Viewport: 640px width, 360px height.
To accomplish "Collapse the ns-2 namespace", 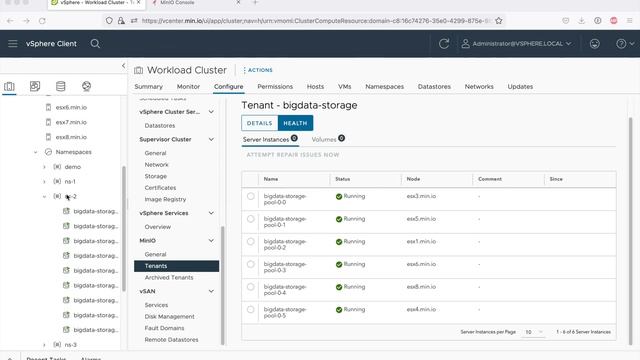I will (x=44, y=196).
